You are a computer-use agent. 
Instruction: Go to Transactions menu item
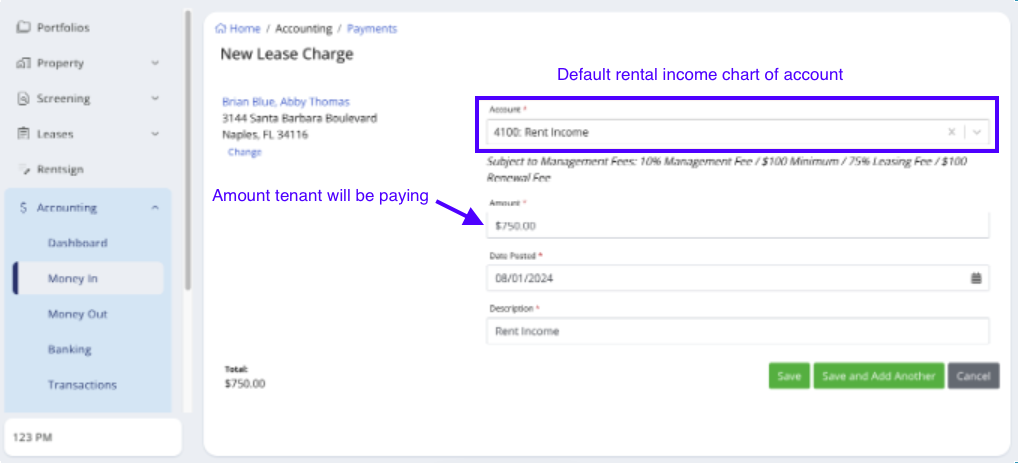(82, 385)
